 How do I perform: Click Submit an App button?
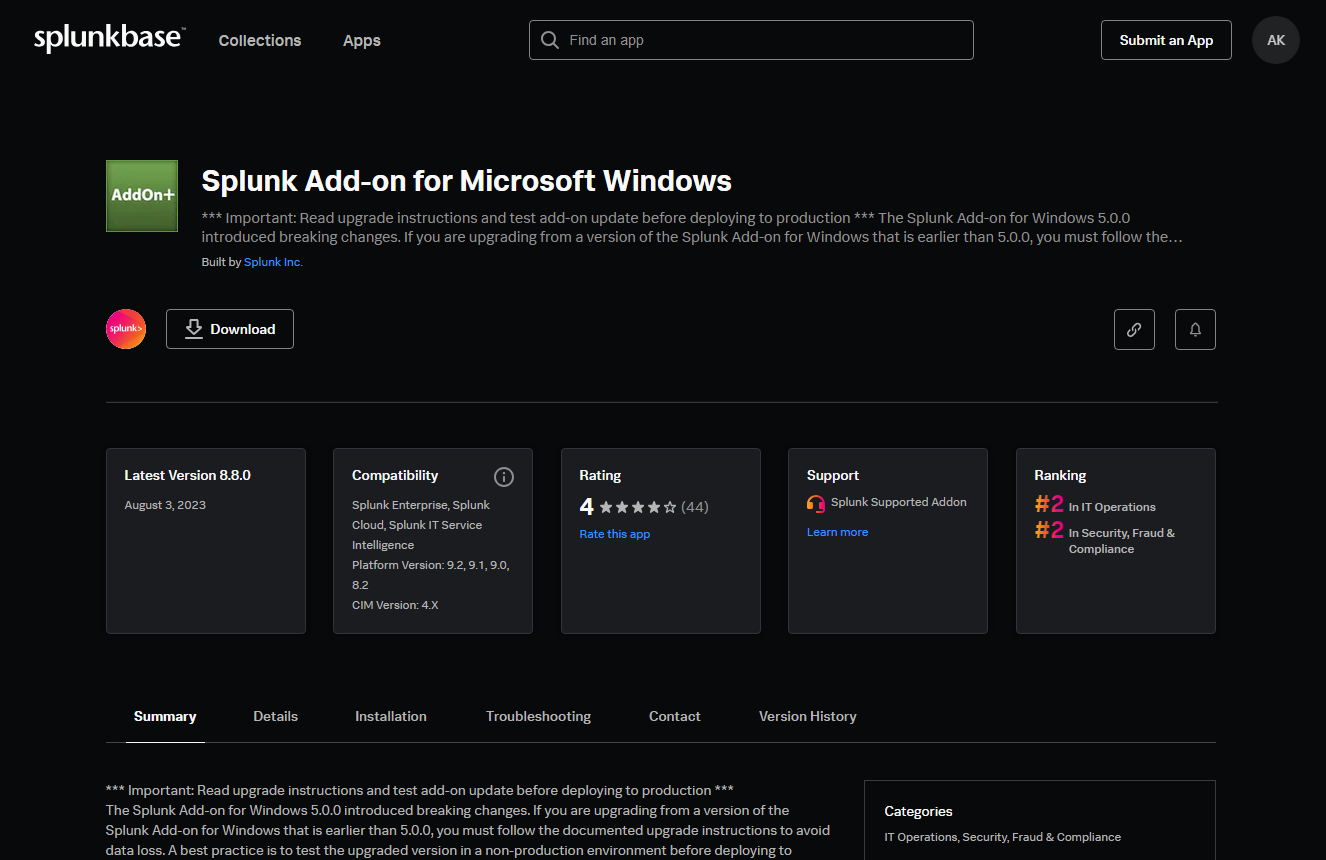tap(1166, 40)
